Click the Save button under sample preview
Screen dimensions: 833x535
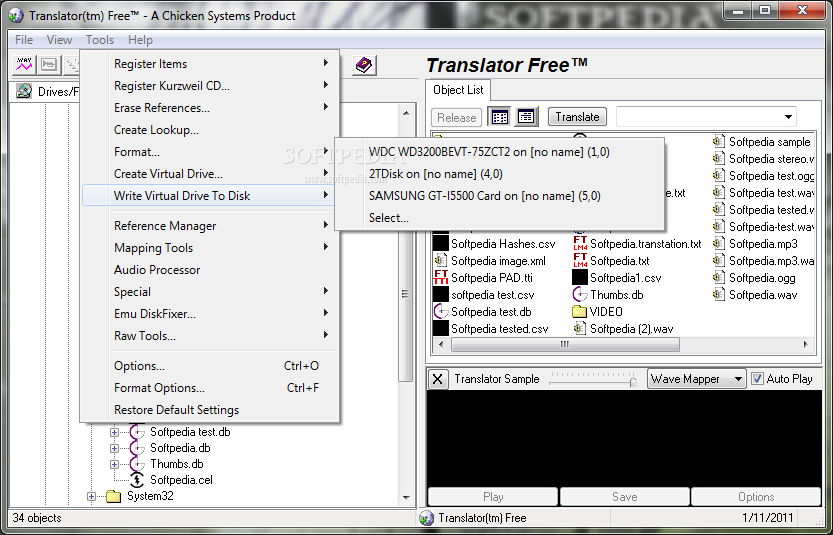click(x=625, y=497)
